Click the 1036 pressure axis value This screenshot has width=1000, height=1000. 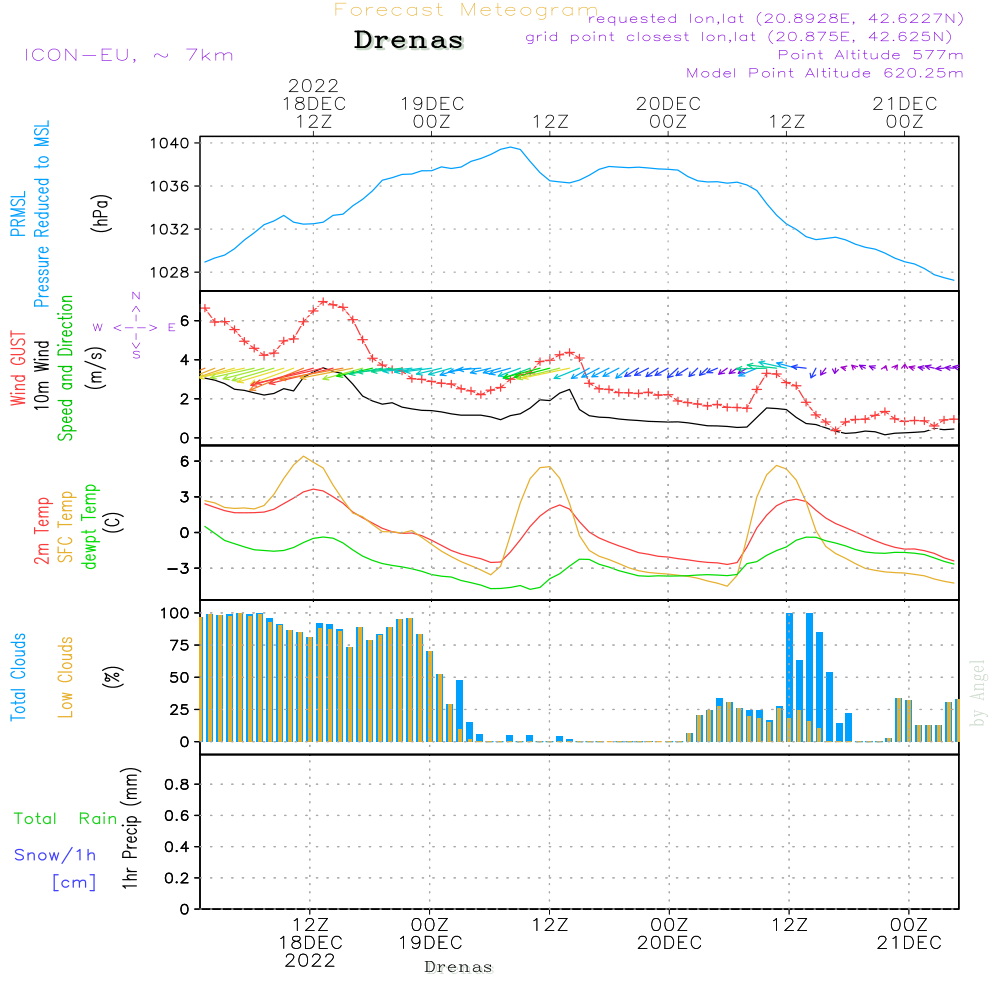169,186
